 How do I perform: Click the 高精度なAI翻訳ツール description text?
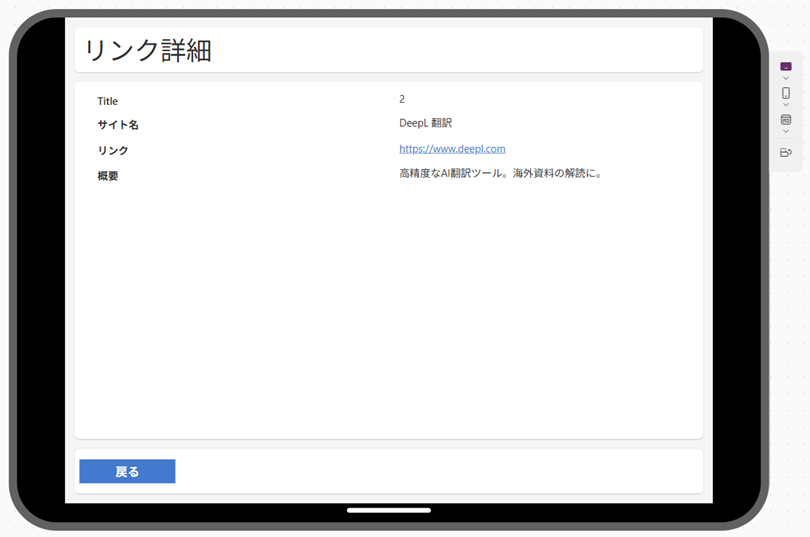[x=501, y=173]
